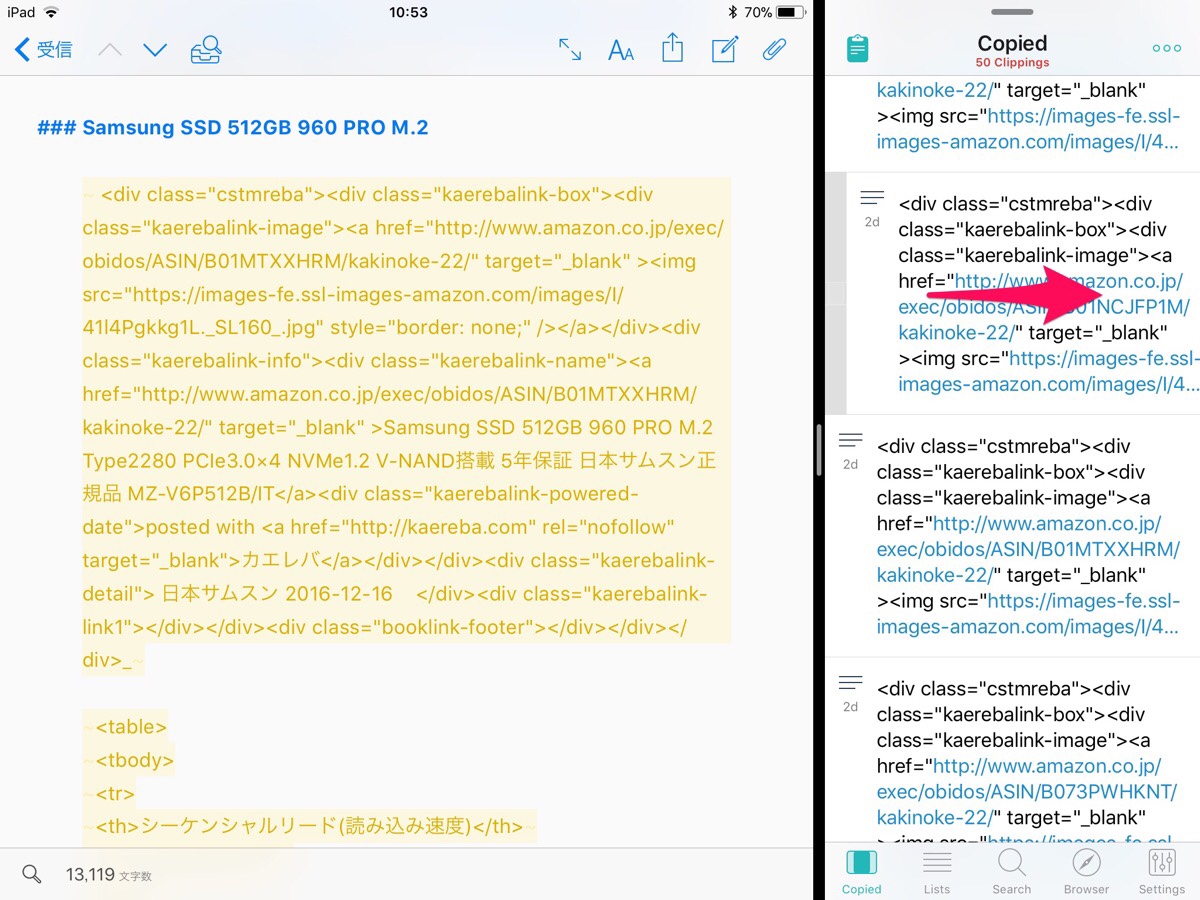1200x900 pixels.
Task: Jump to next message with down arrow
Action: coord(155,50)
